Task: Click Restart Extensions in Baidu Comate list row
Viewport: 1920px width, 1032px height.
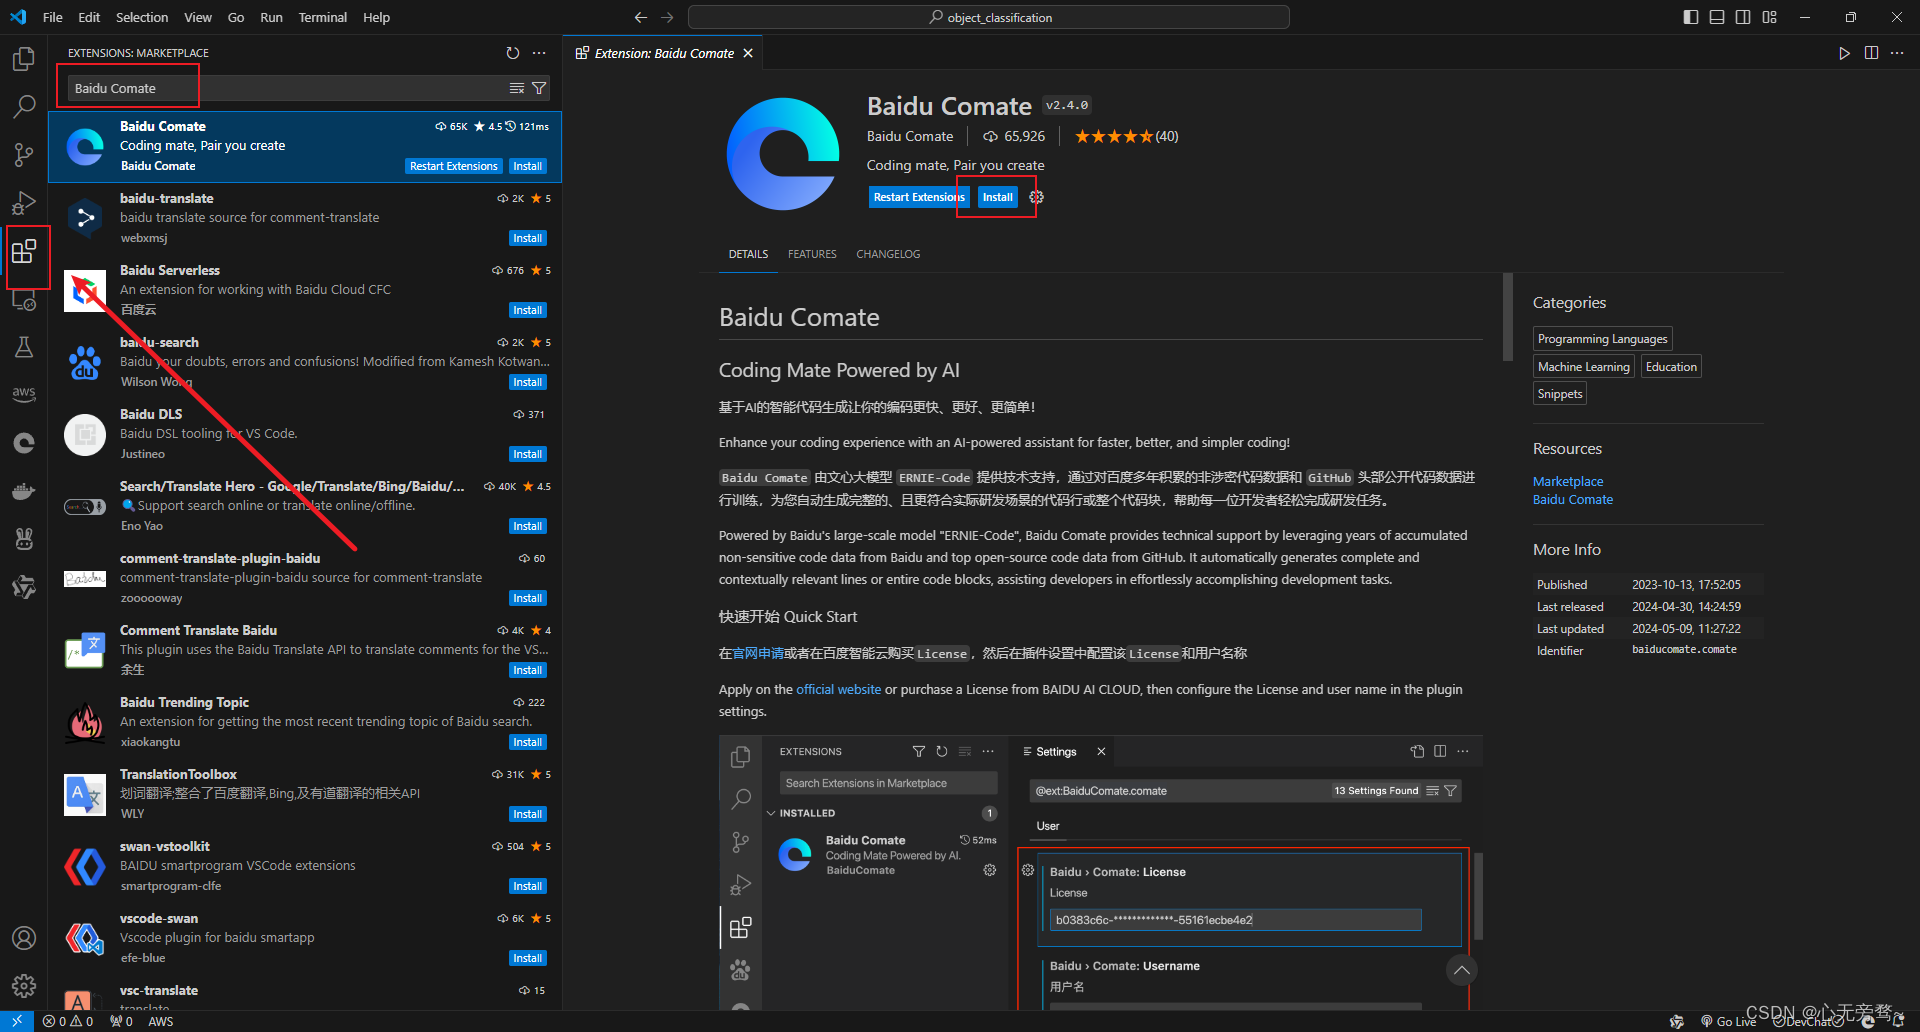Action: click(x=453, y=166)
